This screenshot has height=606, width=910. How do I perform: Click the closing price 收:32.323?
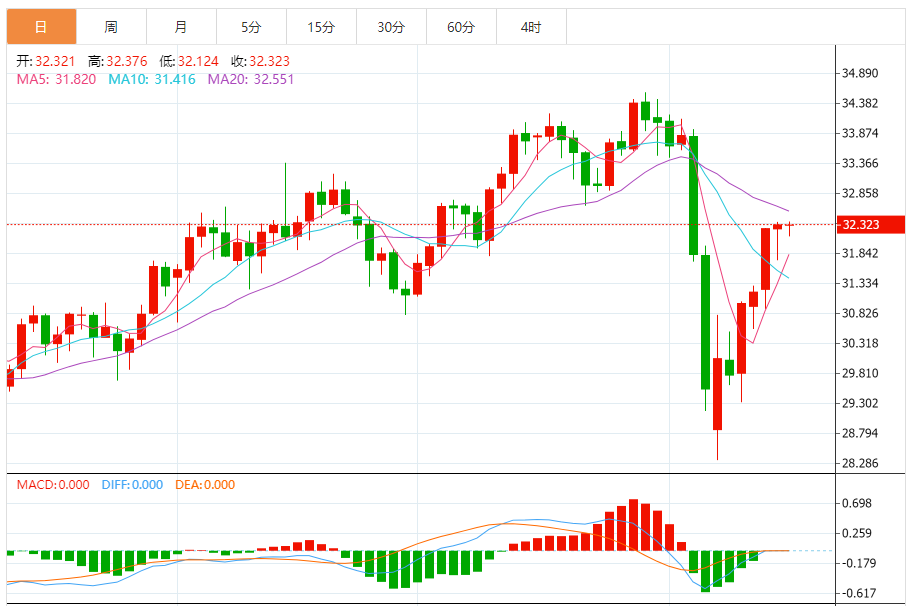pyautogui.click(x=261, y=61)
